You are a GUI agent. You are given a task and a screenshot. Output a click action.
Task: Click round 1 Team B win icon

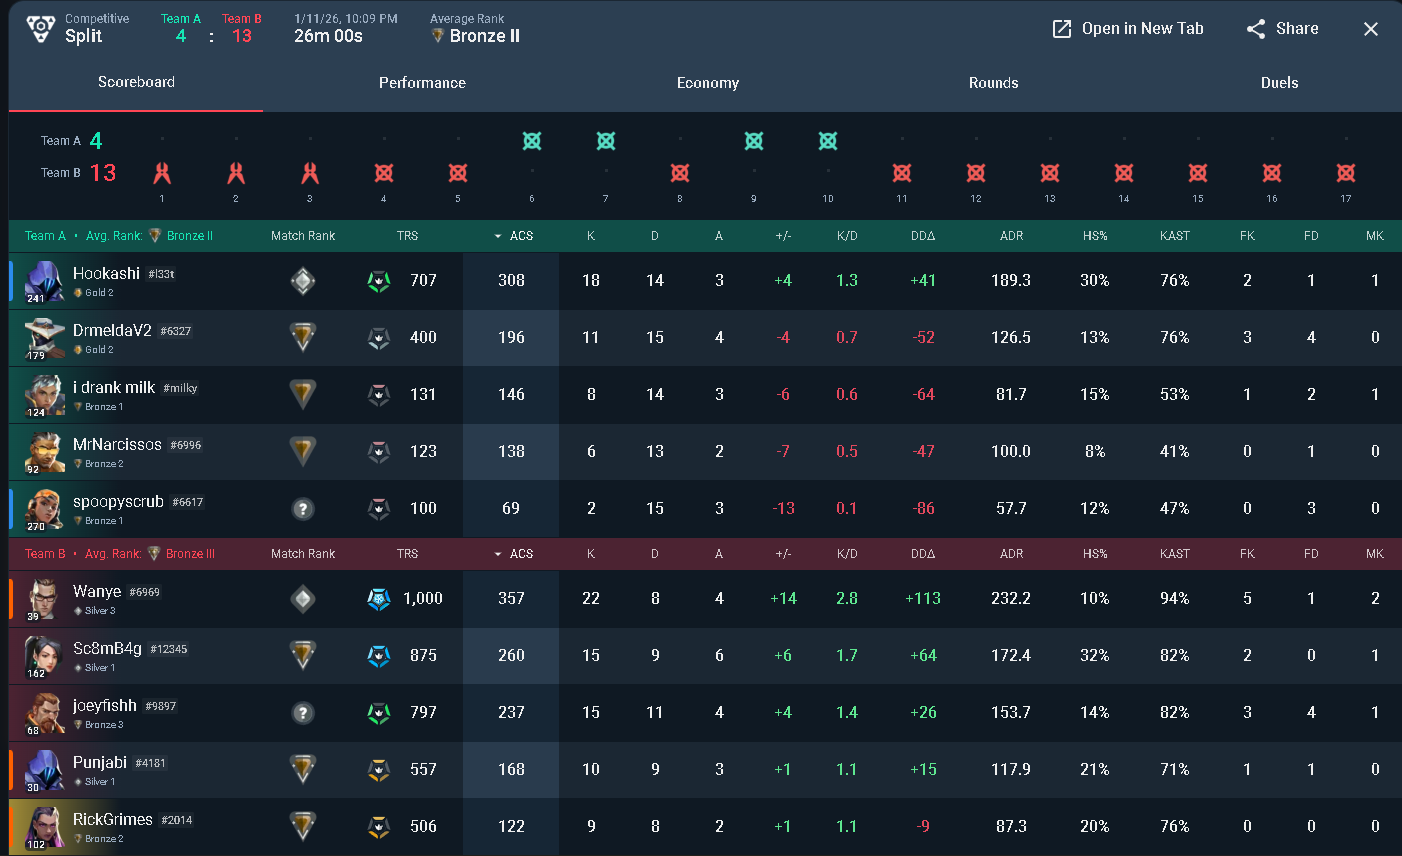tap(162, 173)
